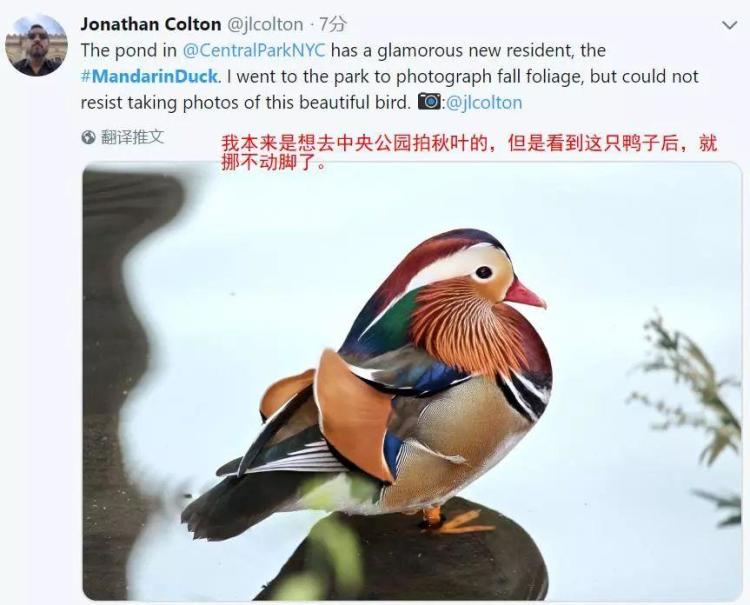Click the duck's red beak in photo
750x605 pixels.
point(524,294)
